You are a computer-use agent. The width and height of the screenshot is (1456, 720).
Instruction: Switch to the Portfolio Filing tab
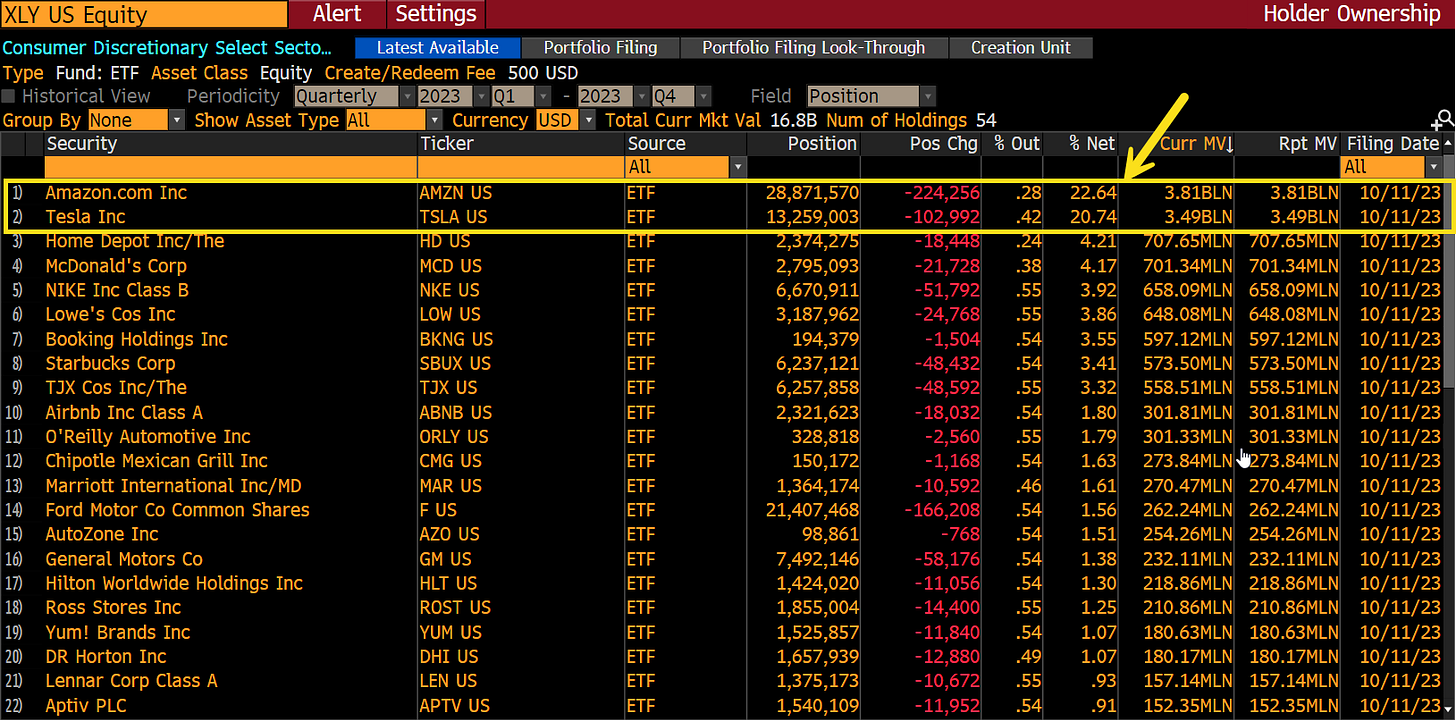pos(600,47)
